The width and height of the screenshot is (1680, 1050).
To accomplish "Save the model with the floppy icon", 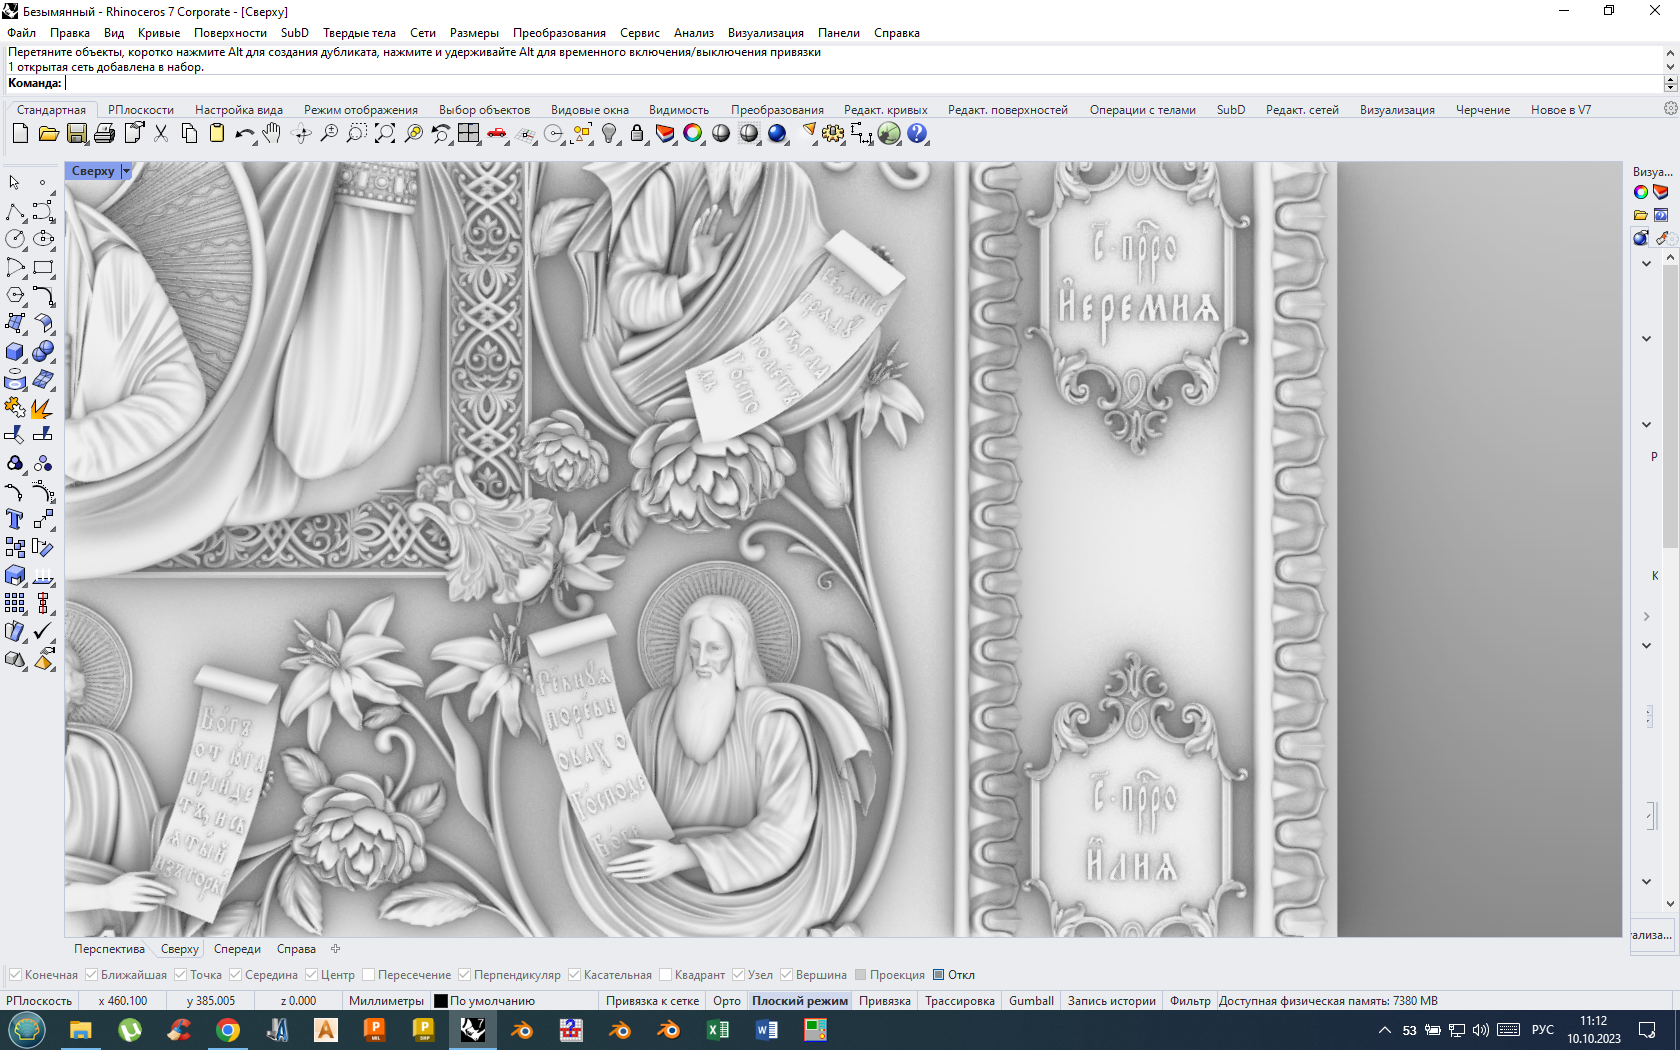I will coord(76,133).
